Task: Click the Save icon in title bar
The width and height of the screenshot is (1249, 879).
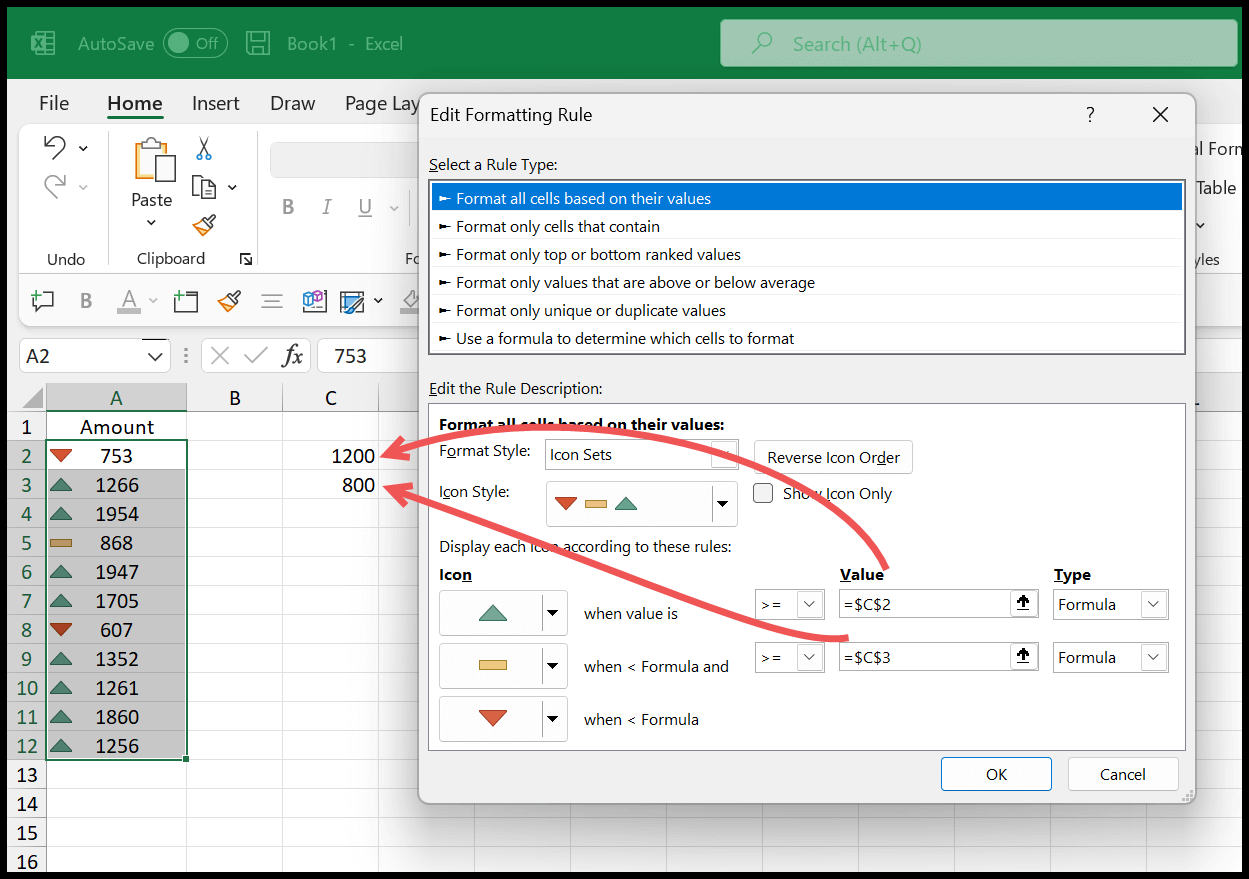Action: (258, 42)
